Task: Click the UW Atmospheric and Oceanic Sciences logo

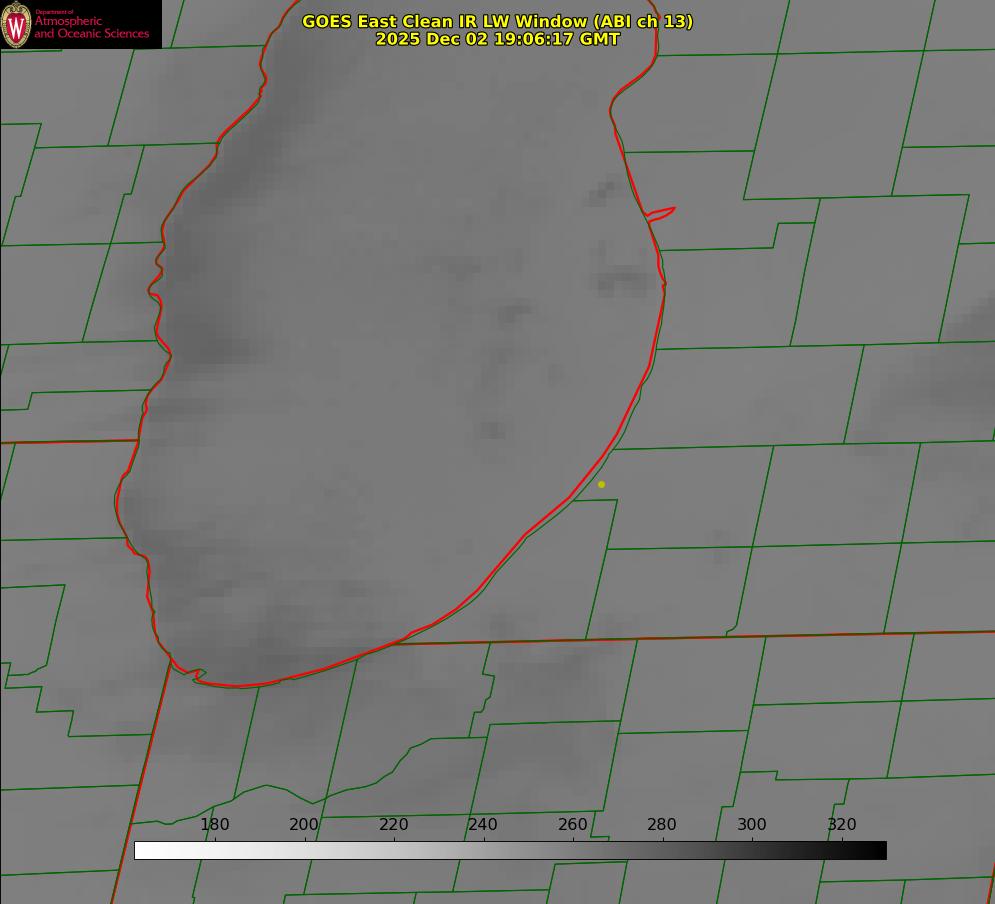Action: pos(81,24)
